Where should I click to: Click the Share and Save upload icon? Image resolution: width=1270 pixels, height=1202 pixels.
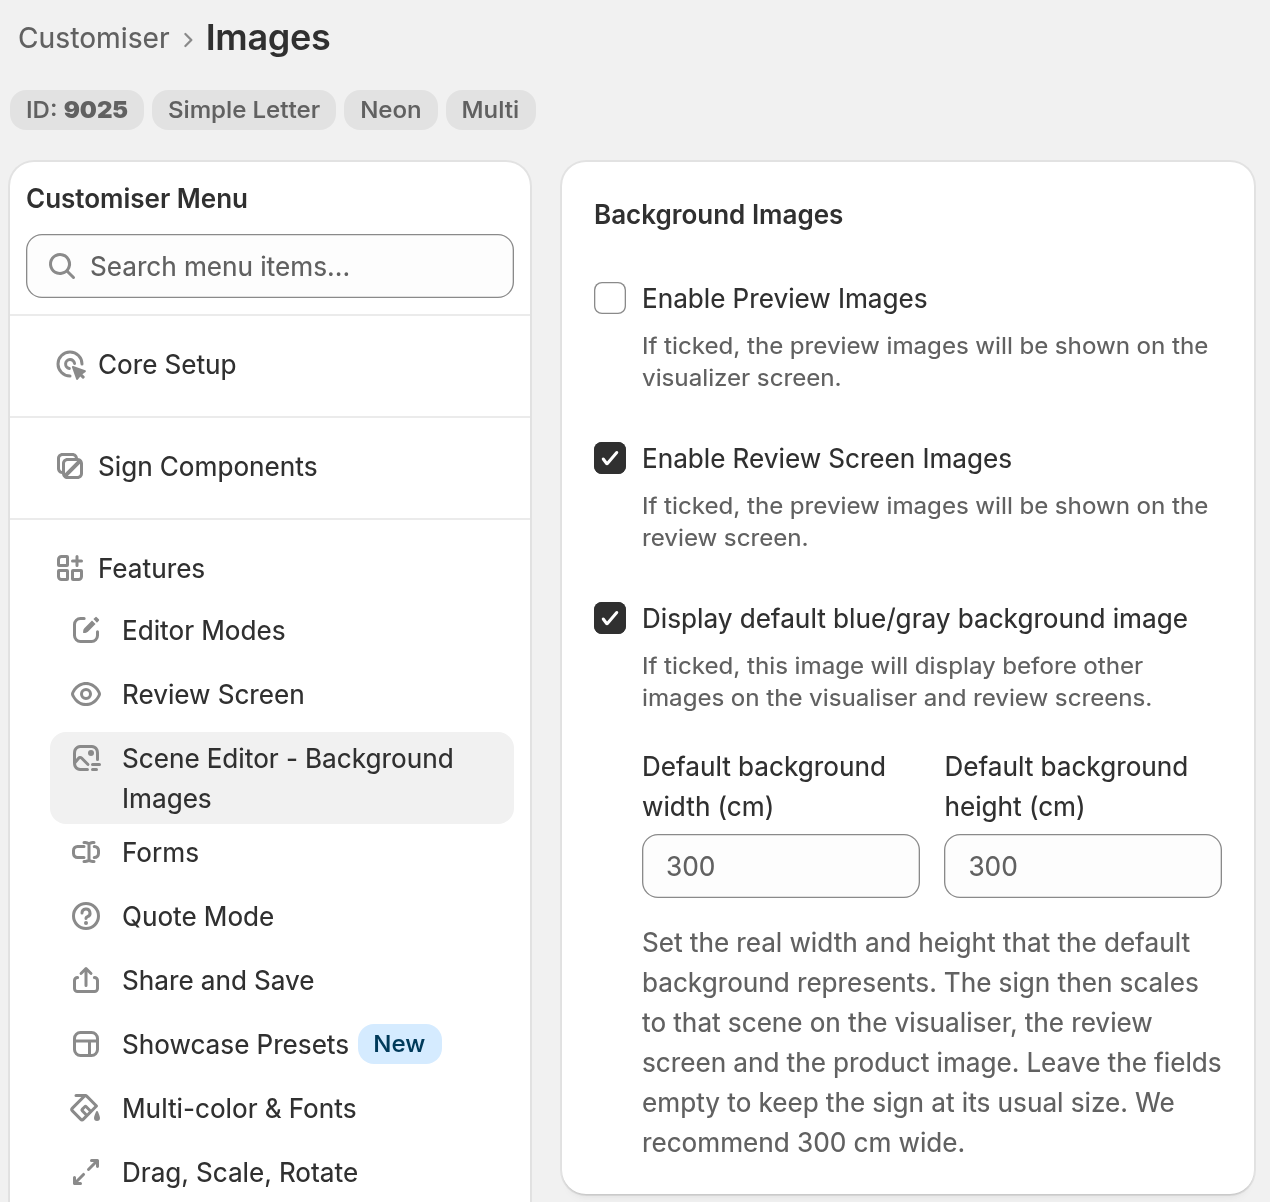[x=86, y=980]
